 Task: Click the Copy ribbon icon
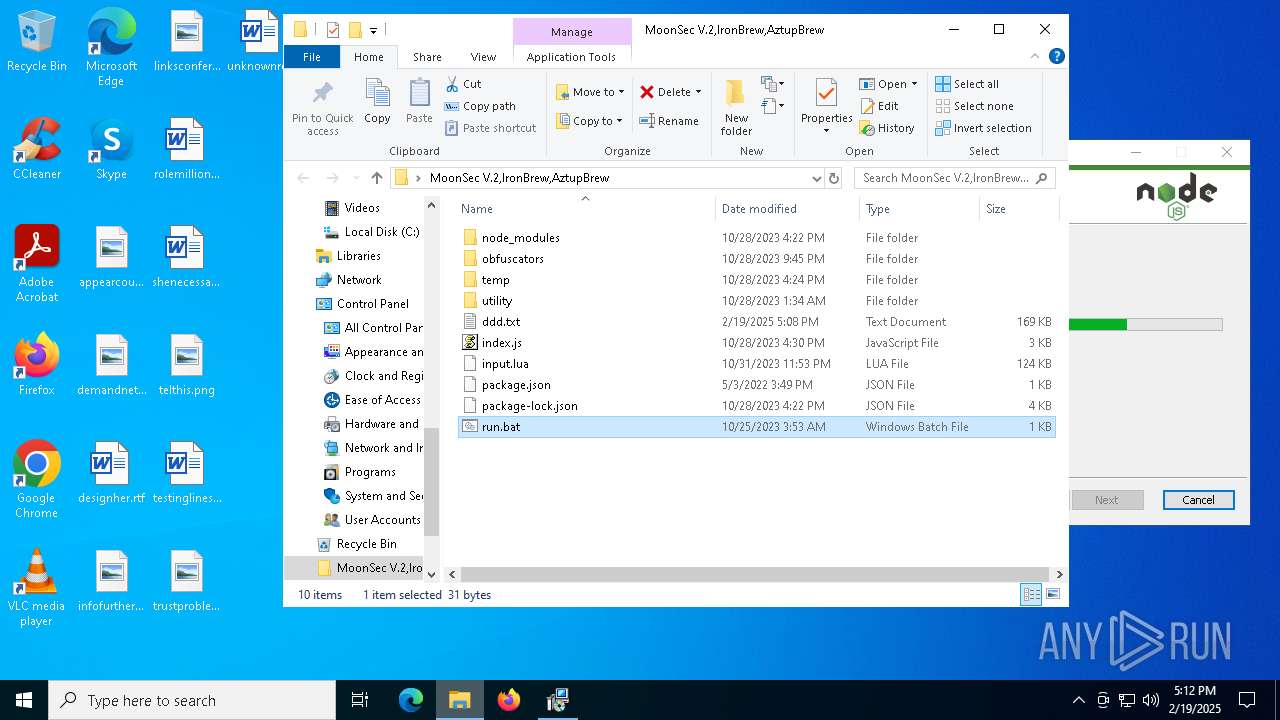pyautogui.click(x=377, y=101)
